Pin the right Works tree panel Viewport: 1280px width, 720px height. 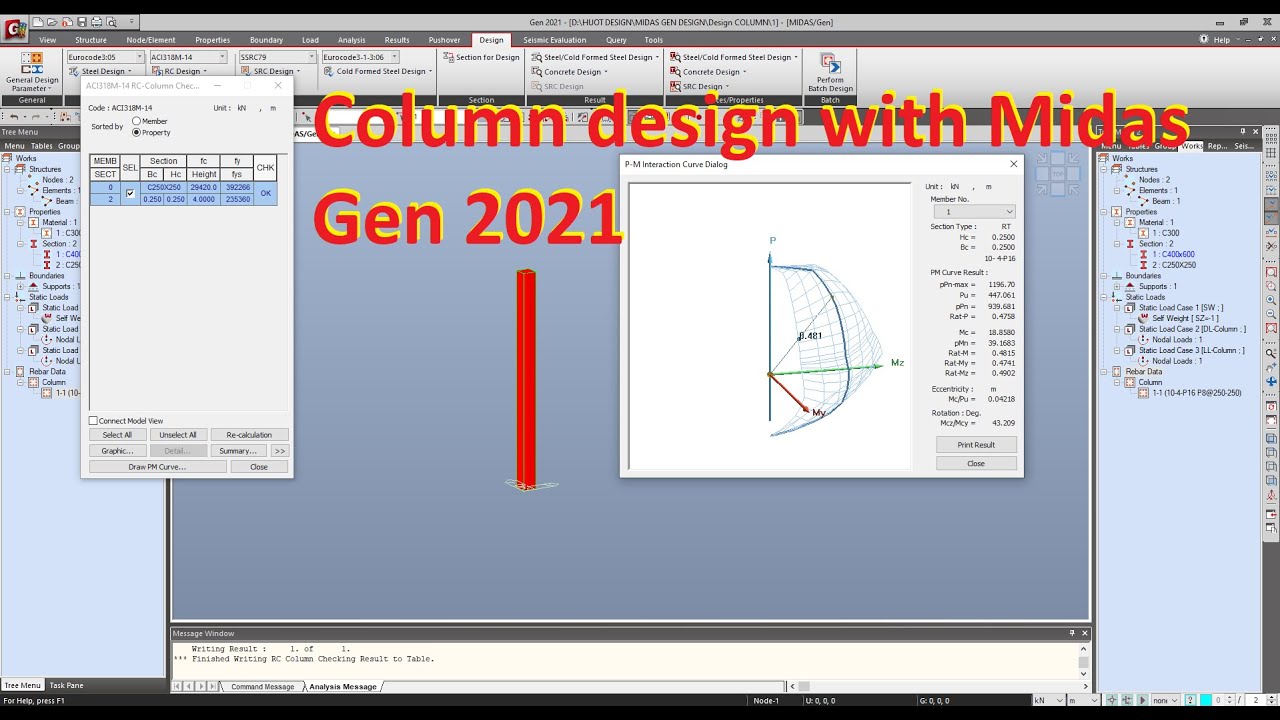point(1243,131)
